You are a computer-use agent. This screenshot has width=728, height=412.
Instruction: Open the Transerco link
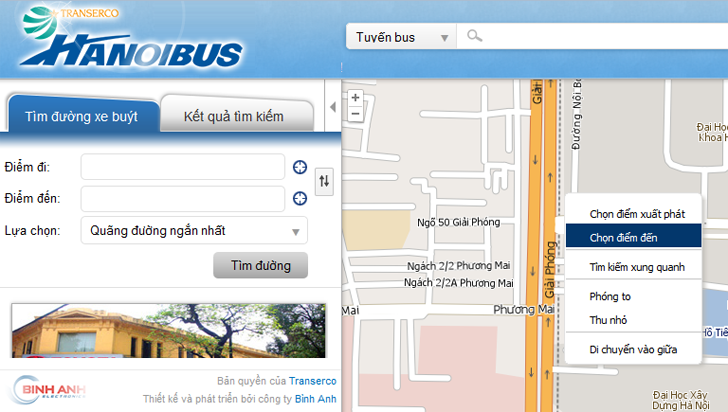click(312, 381)
